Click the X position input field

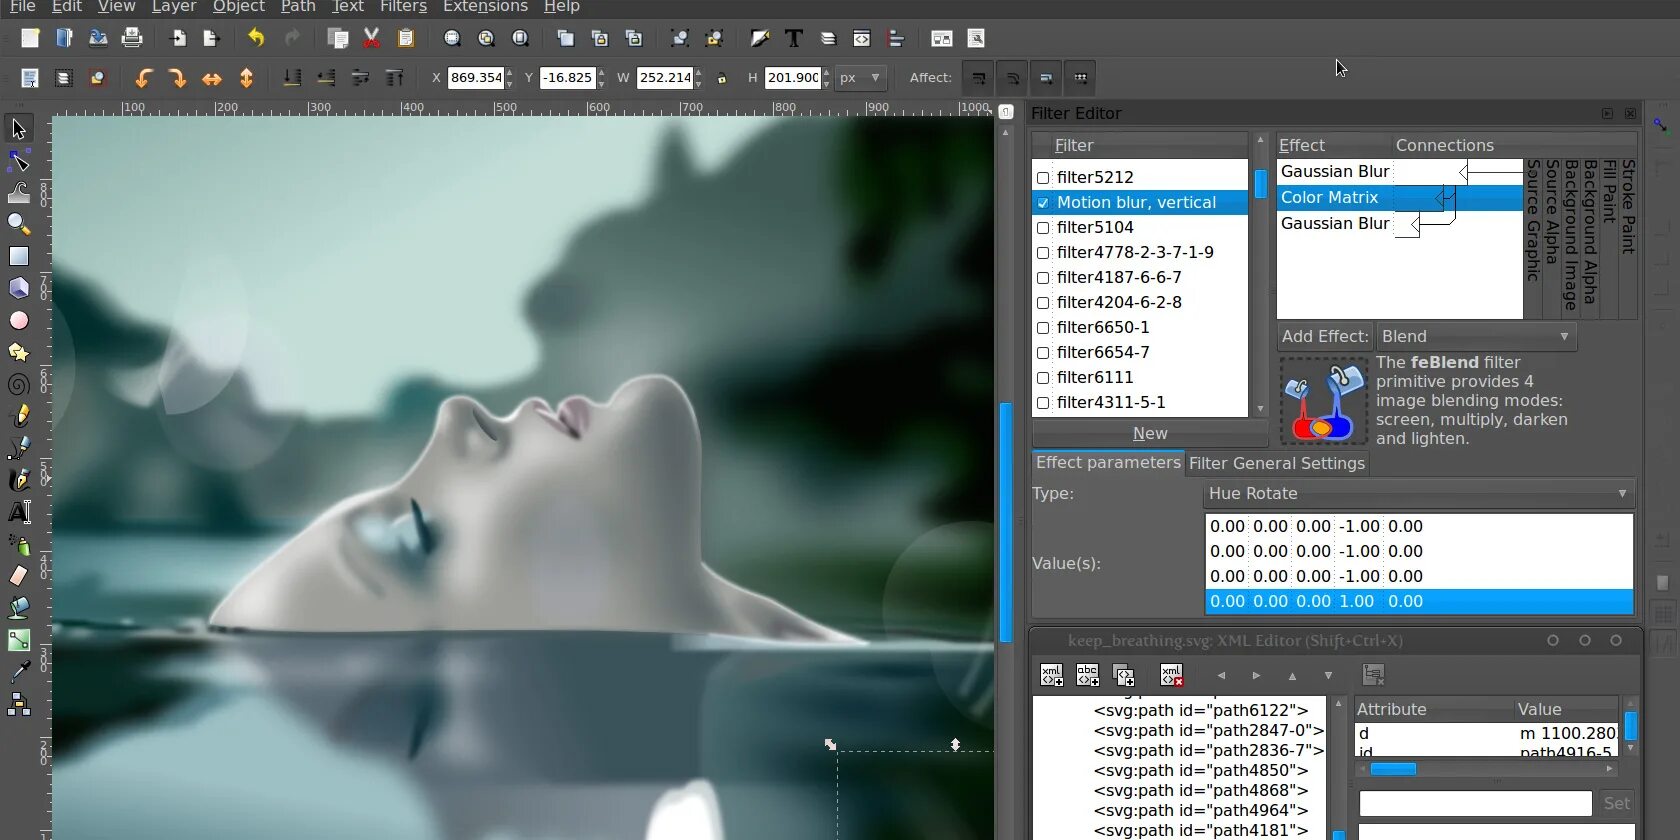[x=475, y=78]
